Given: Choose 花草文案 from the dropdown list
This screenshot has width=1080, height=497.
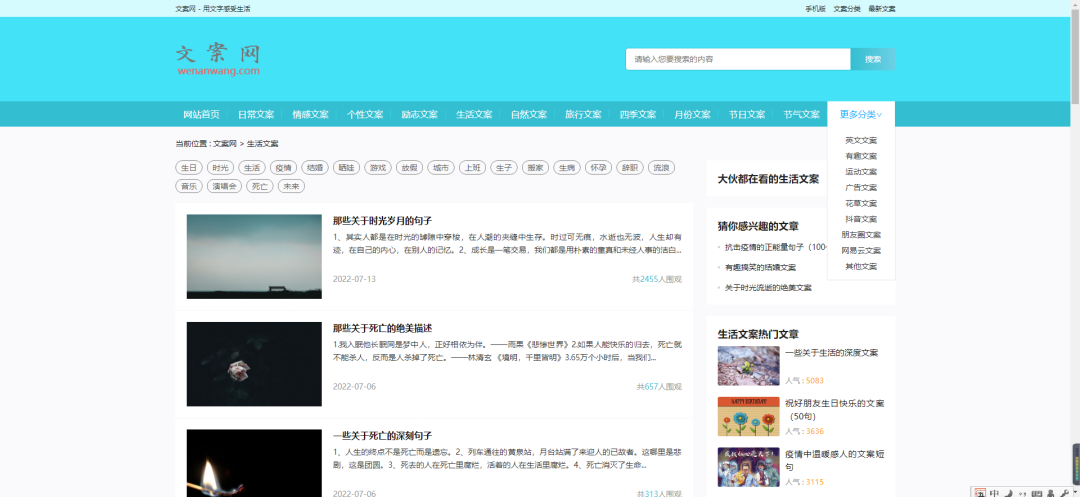Looking at the screenshot, I should tap(861, 203).
